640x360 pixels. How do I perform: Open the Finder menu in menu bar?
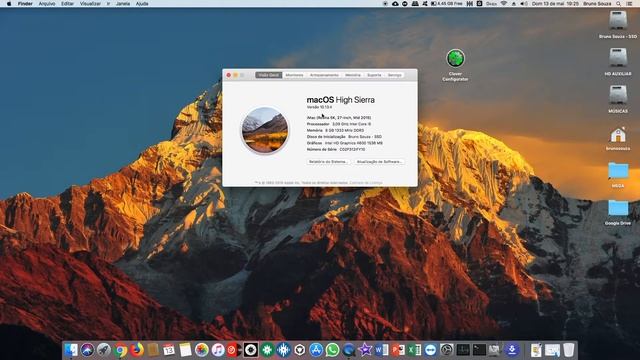pyautogui.click(x=25, y=4)
